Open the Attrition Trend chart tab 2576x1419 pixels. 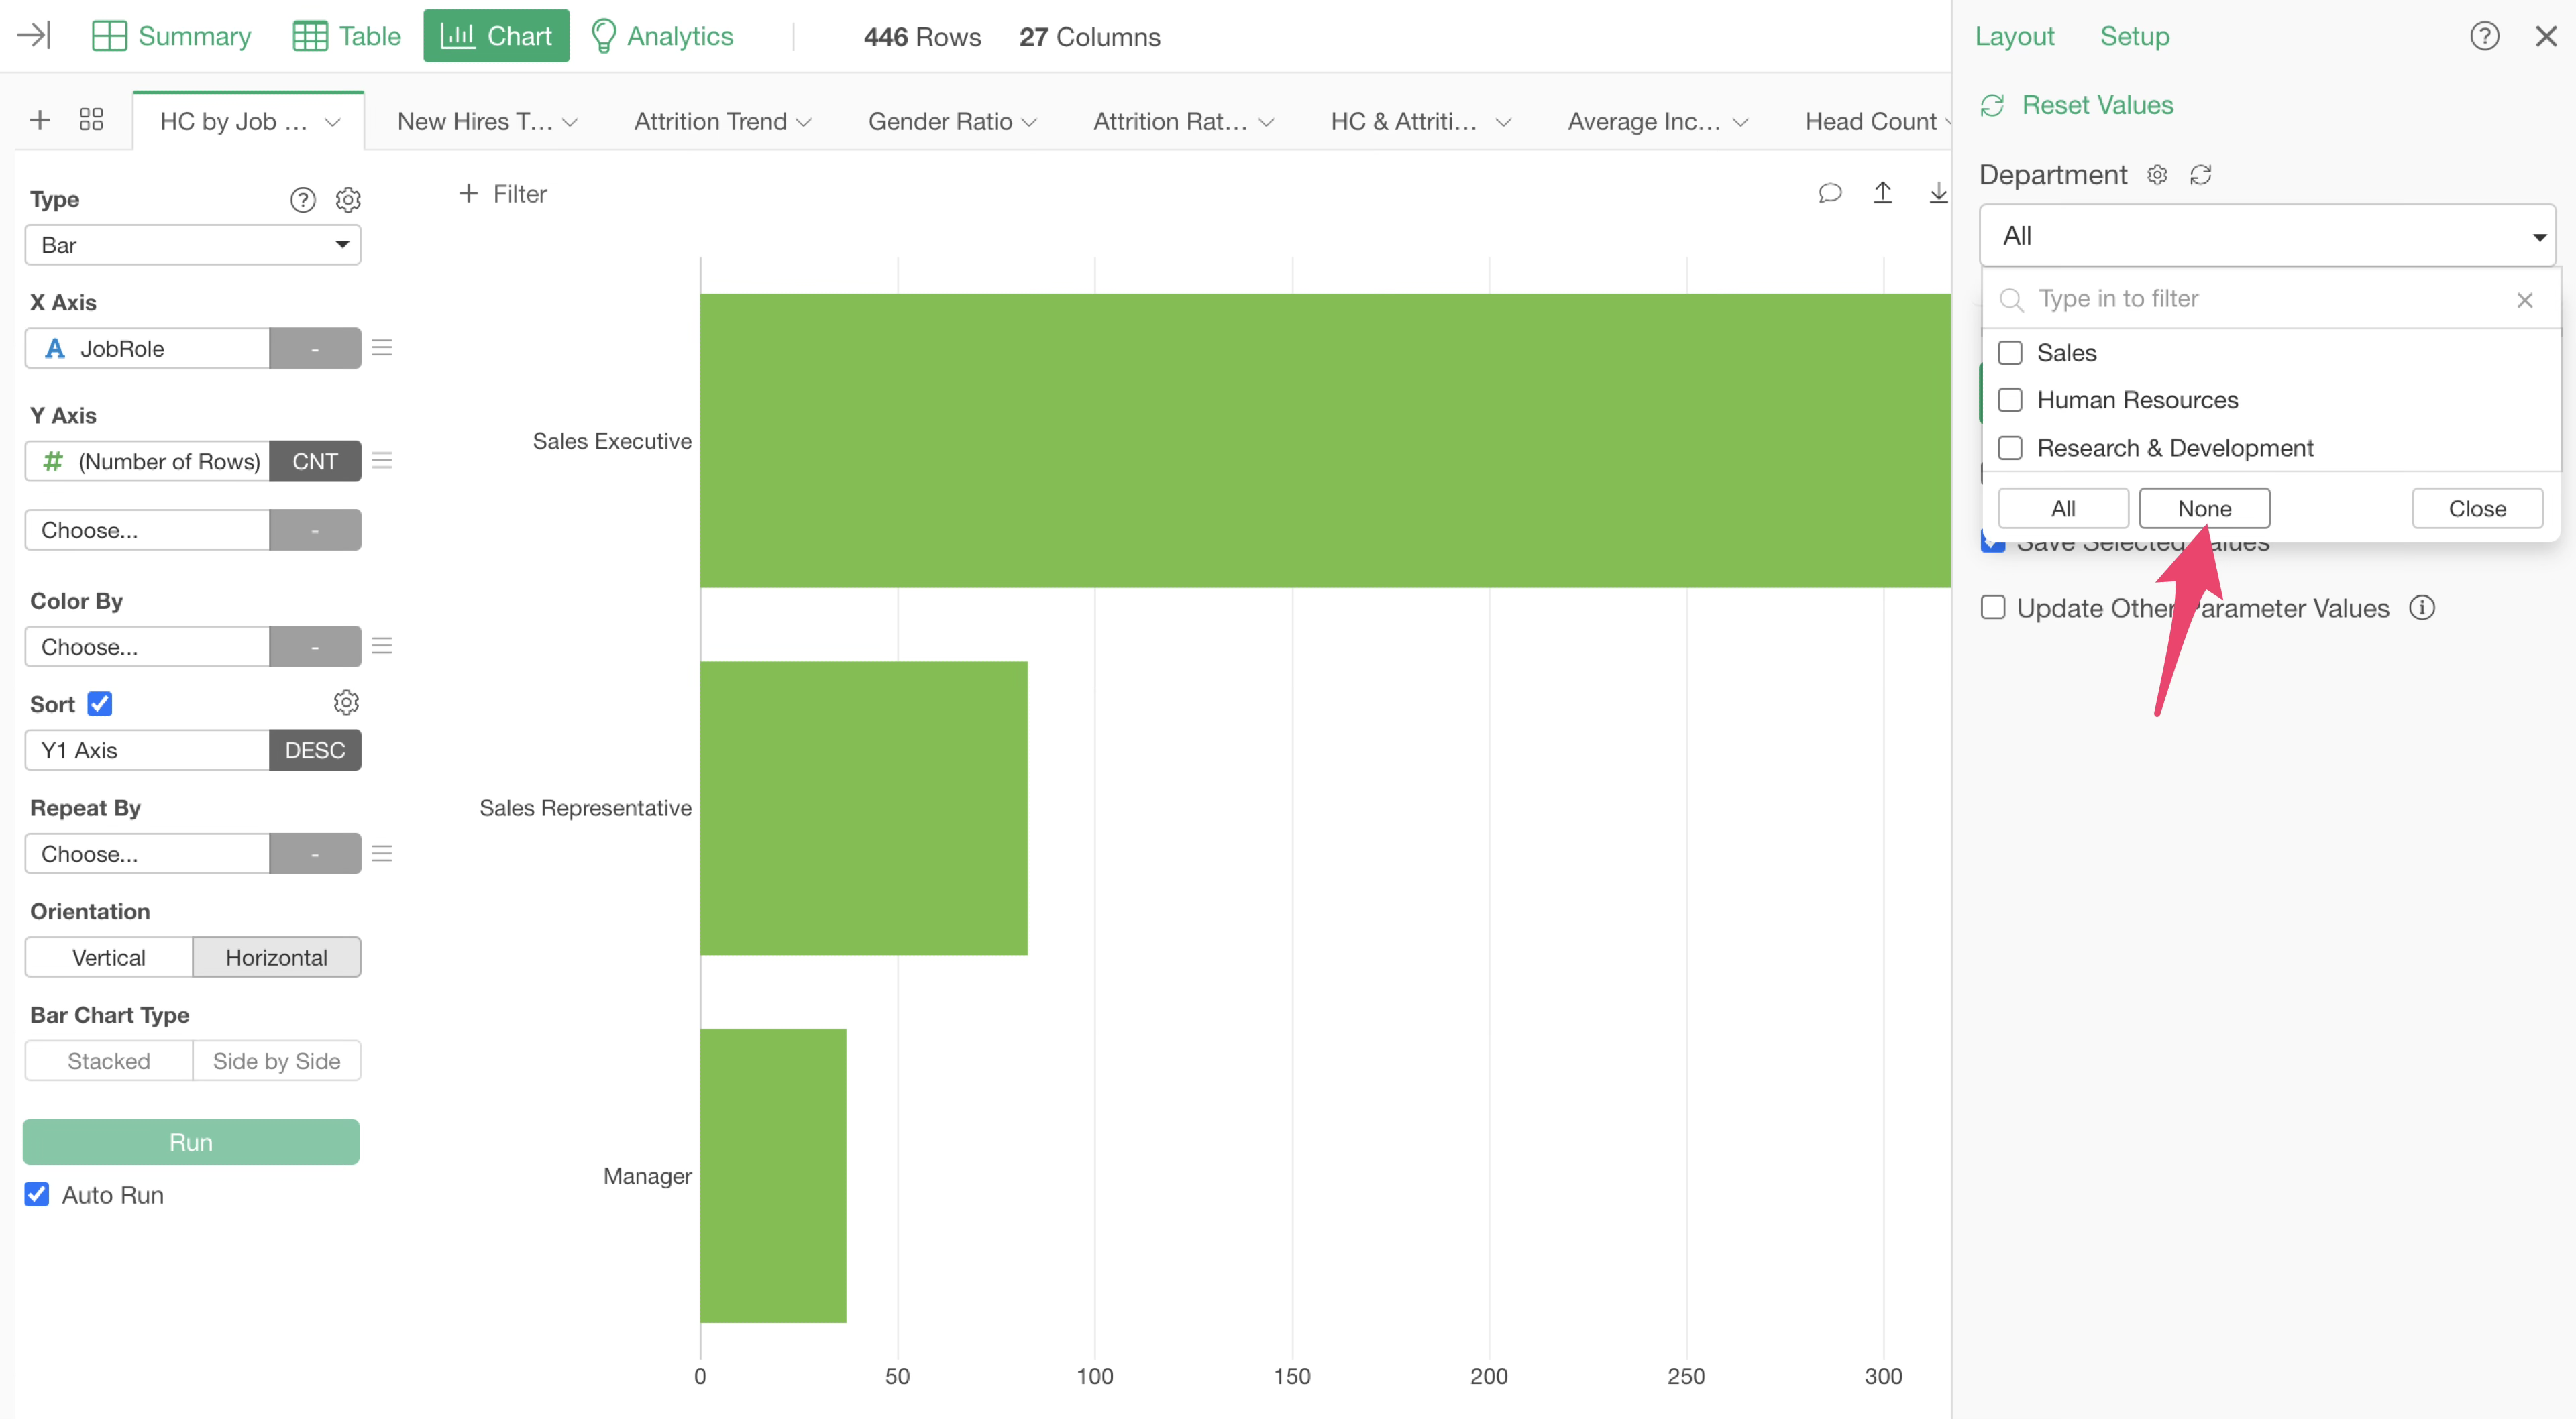click(710, 121)
